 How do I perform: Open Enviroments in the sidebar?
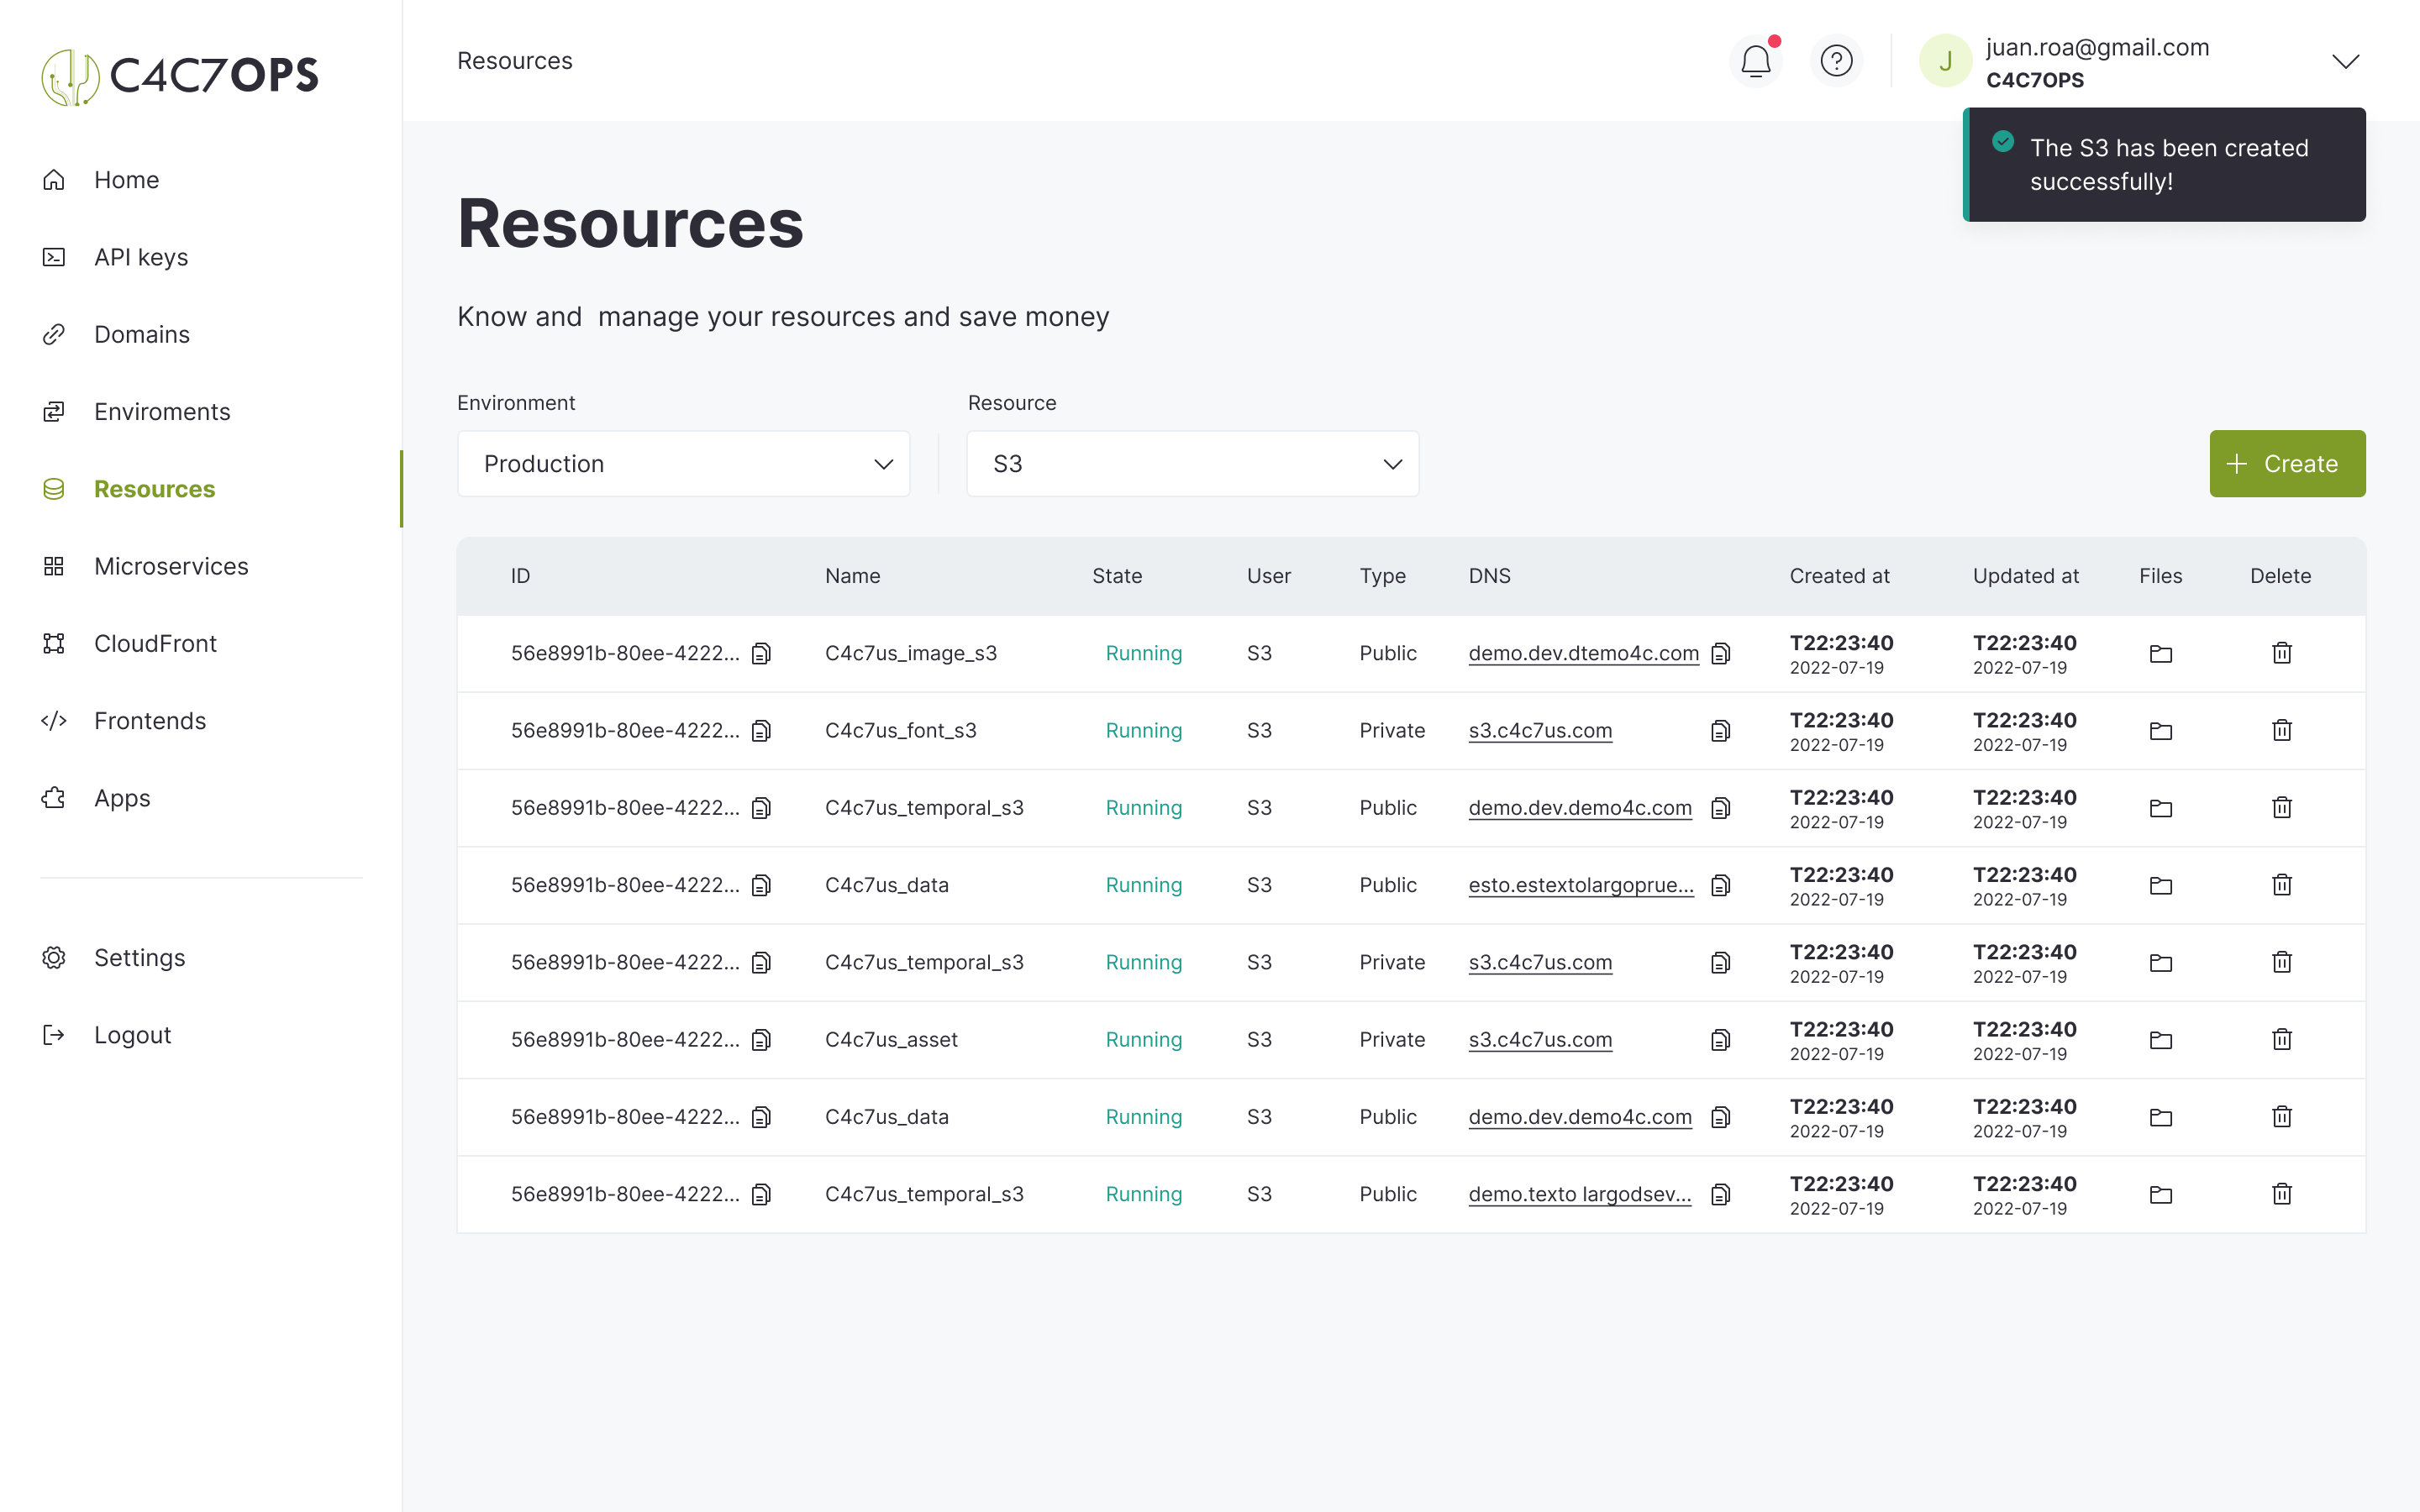(x=161, y=411)
